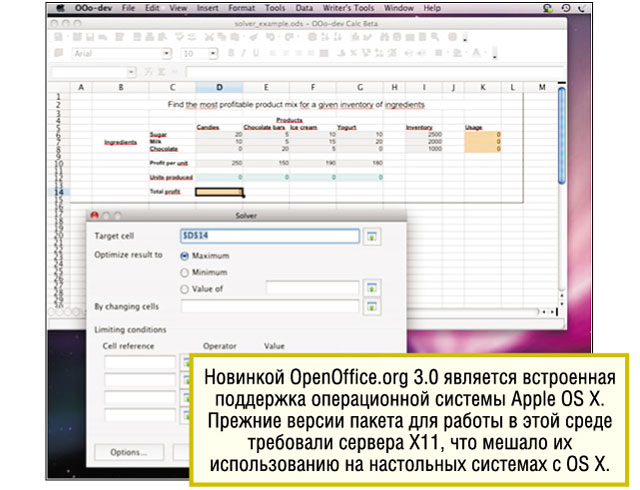Open the Apple menu
Viewport: 640px width, 490px height.
coord(60,8)
